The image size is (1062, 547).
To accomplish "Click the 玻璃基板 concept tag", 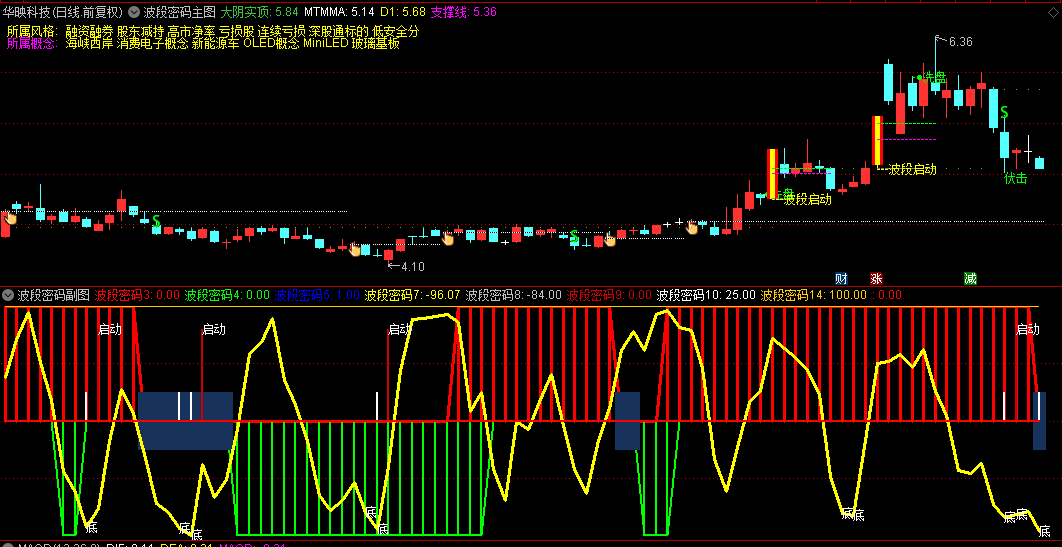I will [x=375, y=43].
